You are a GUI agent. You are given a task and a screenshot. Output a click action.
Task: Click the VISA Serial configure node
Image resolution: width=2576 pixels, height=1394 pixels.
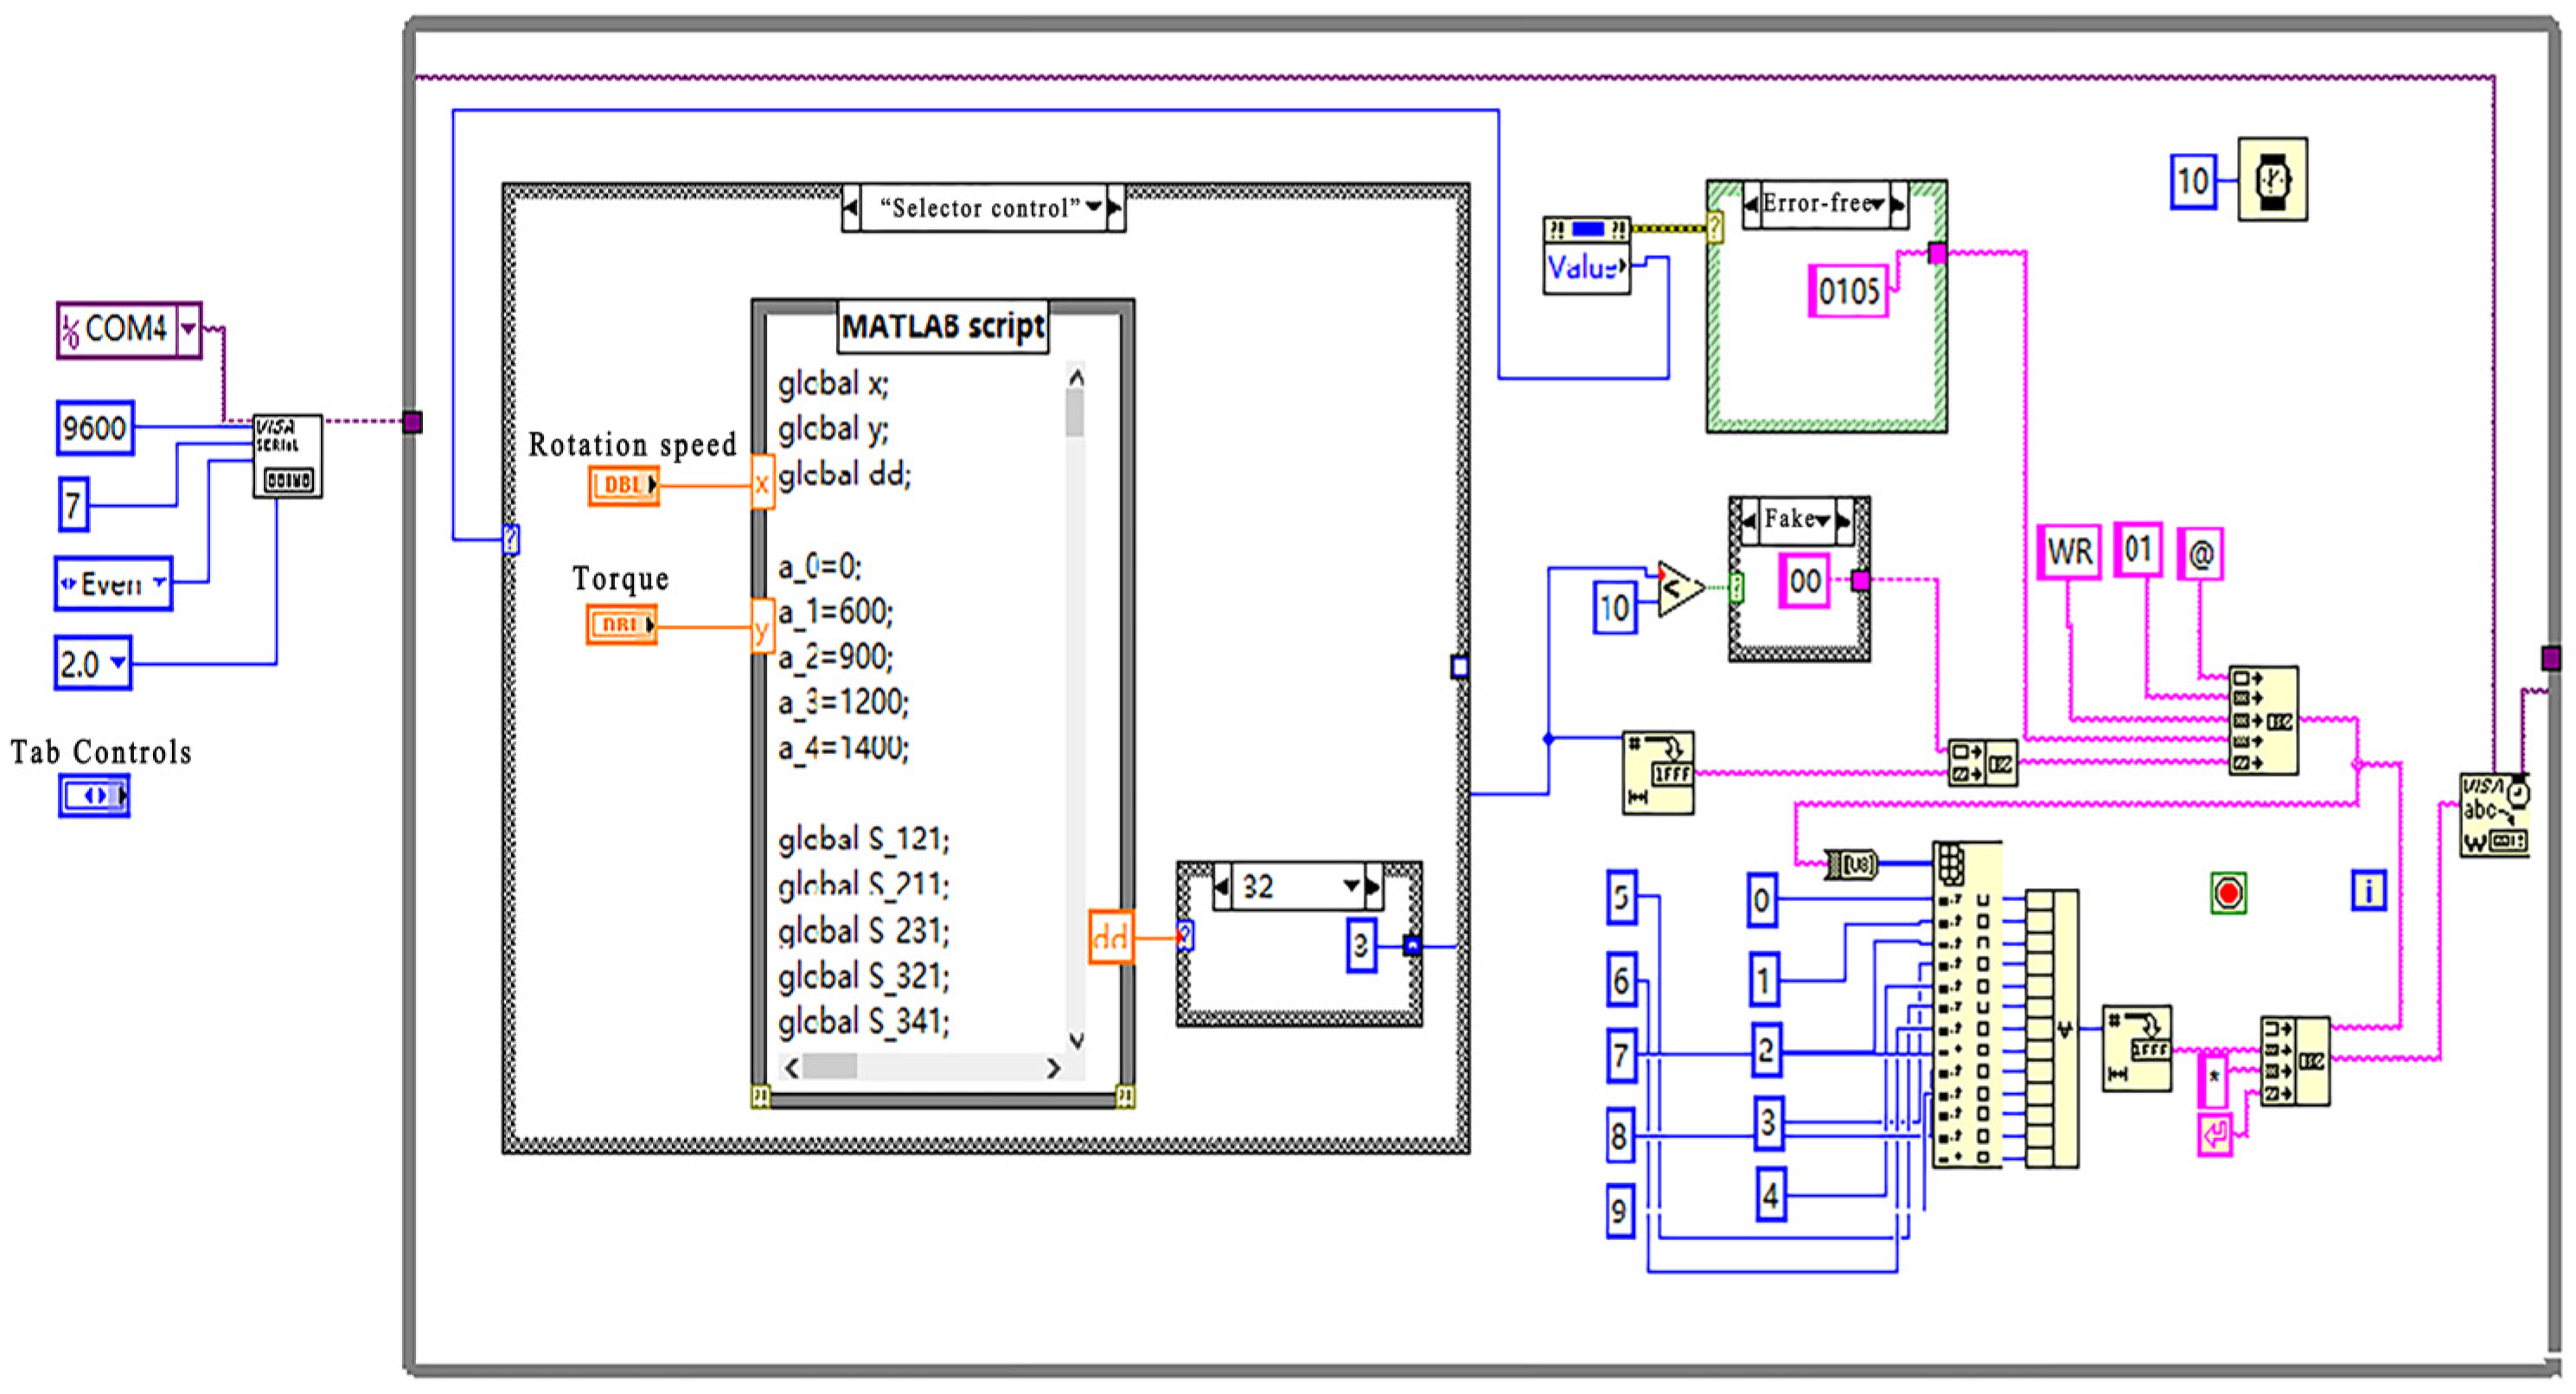coord(287,455)
